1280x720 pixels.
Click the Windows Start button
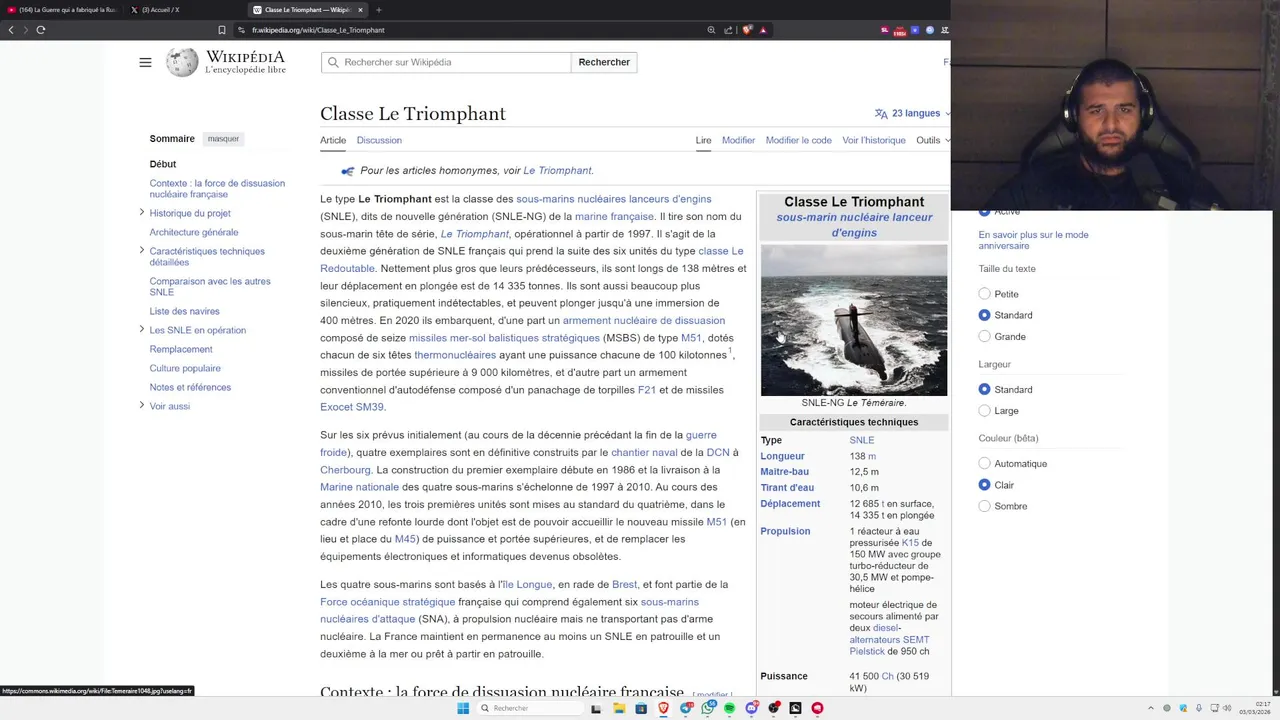(463, 708)
